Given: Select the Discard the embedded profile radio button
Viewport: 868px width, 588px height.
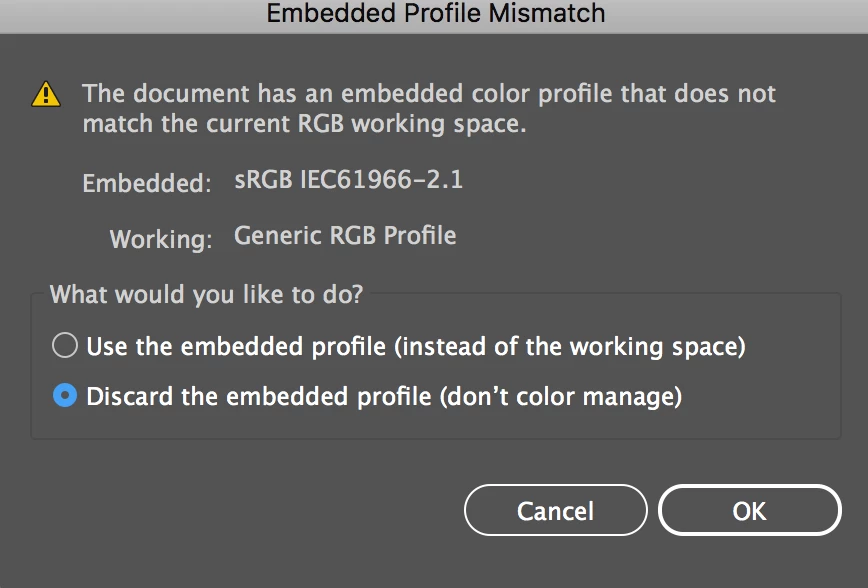Looking at the screenshot, I should [65, 396].
